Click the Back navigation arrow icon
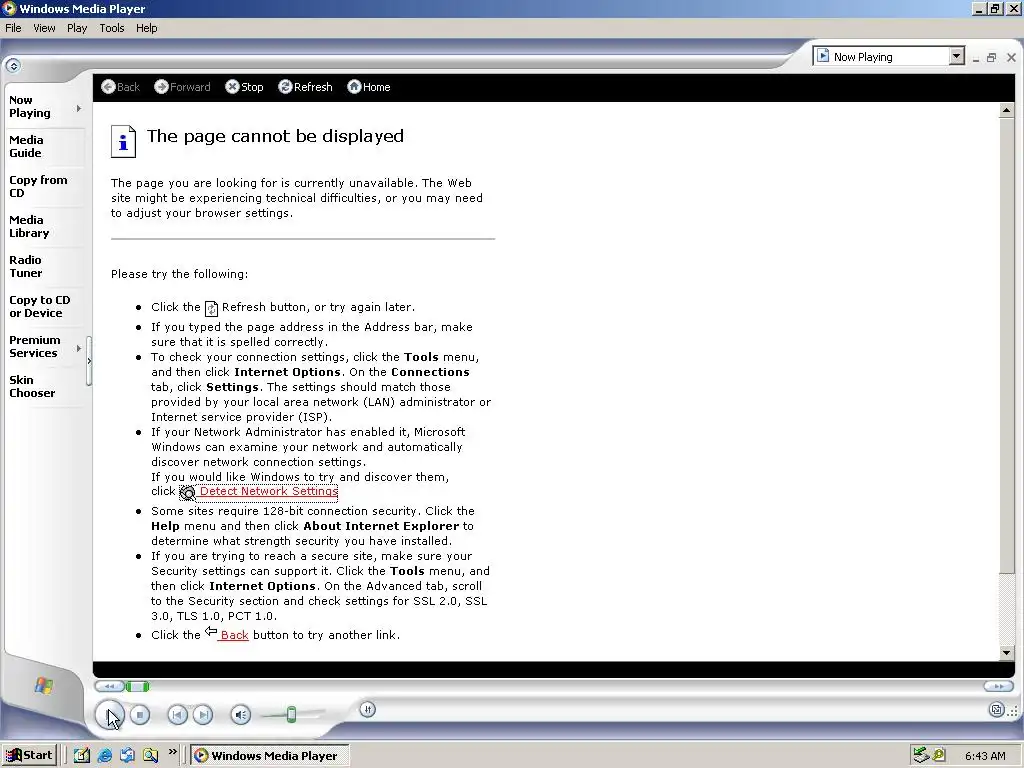The image size is (1024, 768). coord(108,87)
